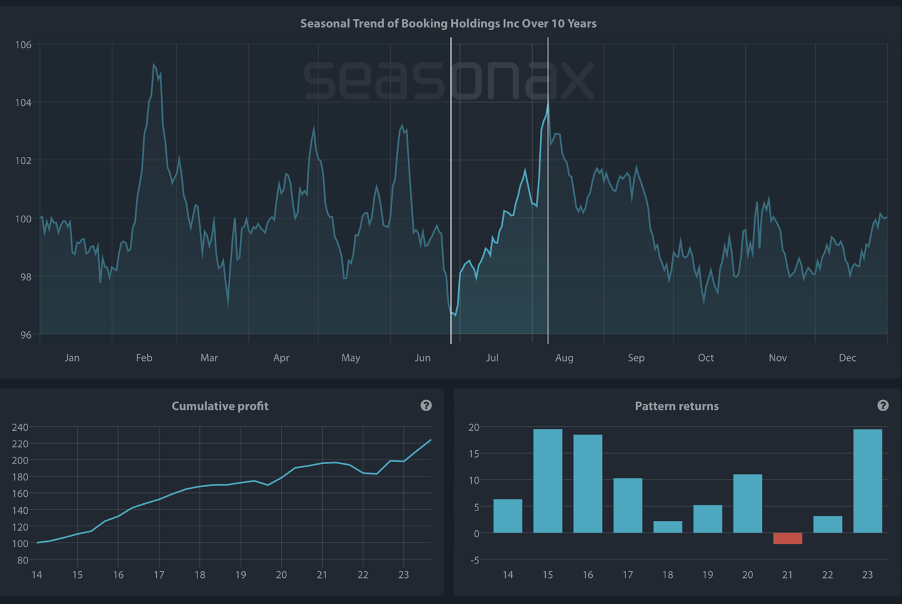Select the red negative bar for year 21
This screenshot has width=902, height=604.
(x=788, y=538)
